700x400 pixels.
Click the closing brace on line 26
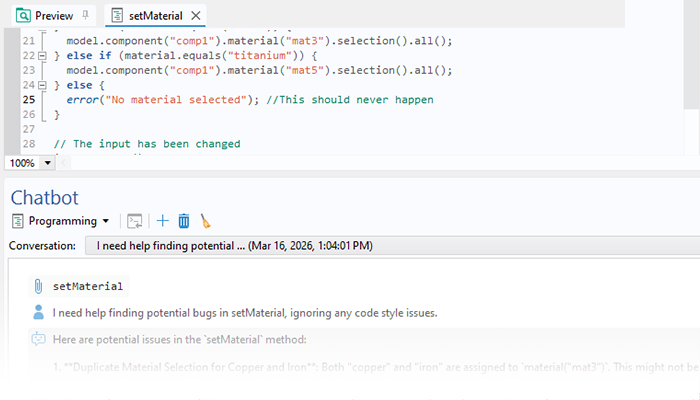[x=57, y=114]
